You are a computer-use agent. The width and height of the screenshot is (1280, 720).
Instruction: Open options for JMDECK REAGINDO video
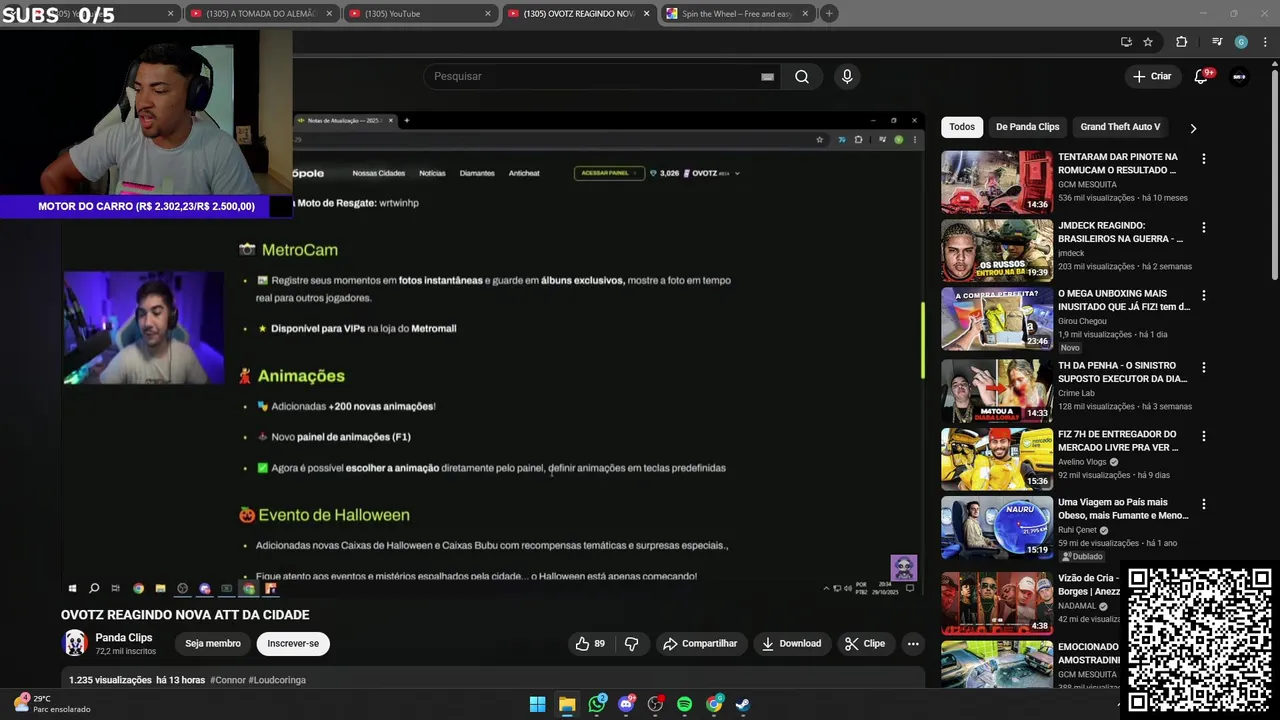pyautogui.click(x=1203, y=228)
